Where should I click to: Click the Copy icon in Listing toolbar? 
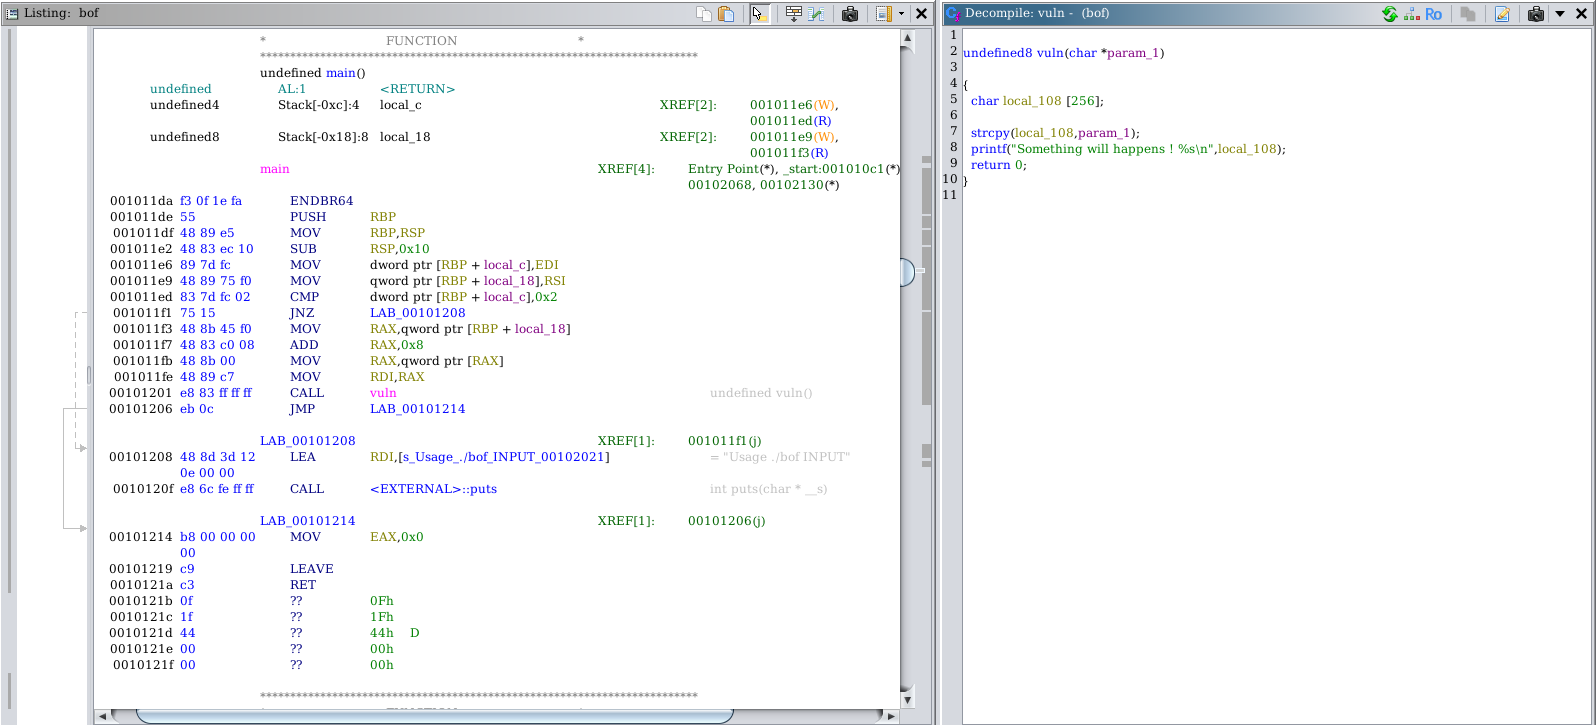[704, 14]
